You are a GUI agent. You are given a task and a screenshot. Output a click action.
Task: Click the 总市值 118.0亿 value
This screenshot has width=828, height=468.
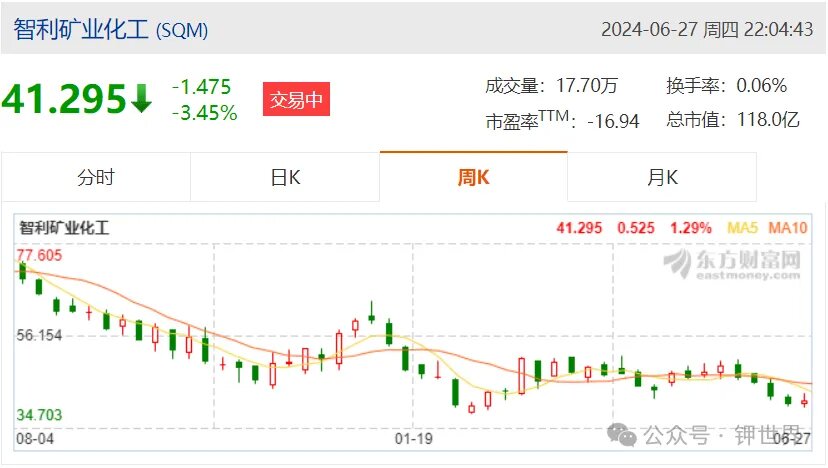pyautogui.click(x=768, y=119)
